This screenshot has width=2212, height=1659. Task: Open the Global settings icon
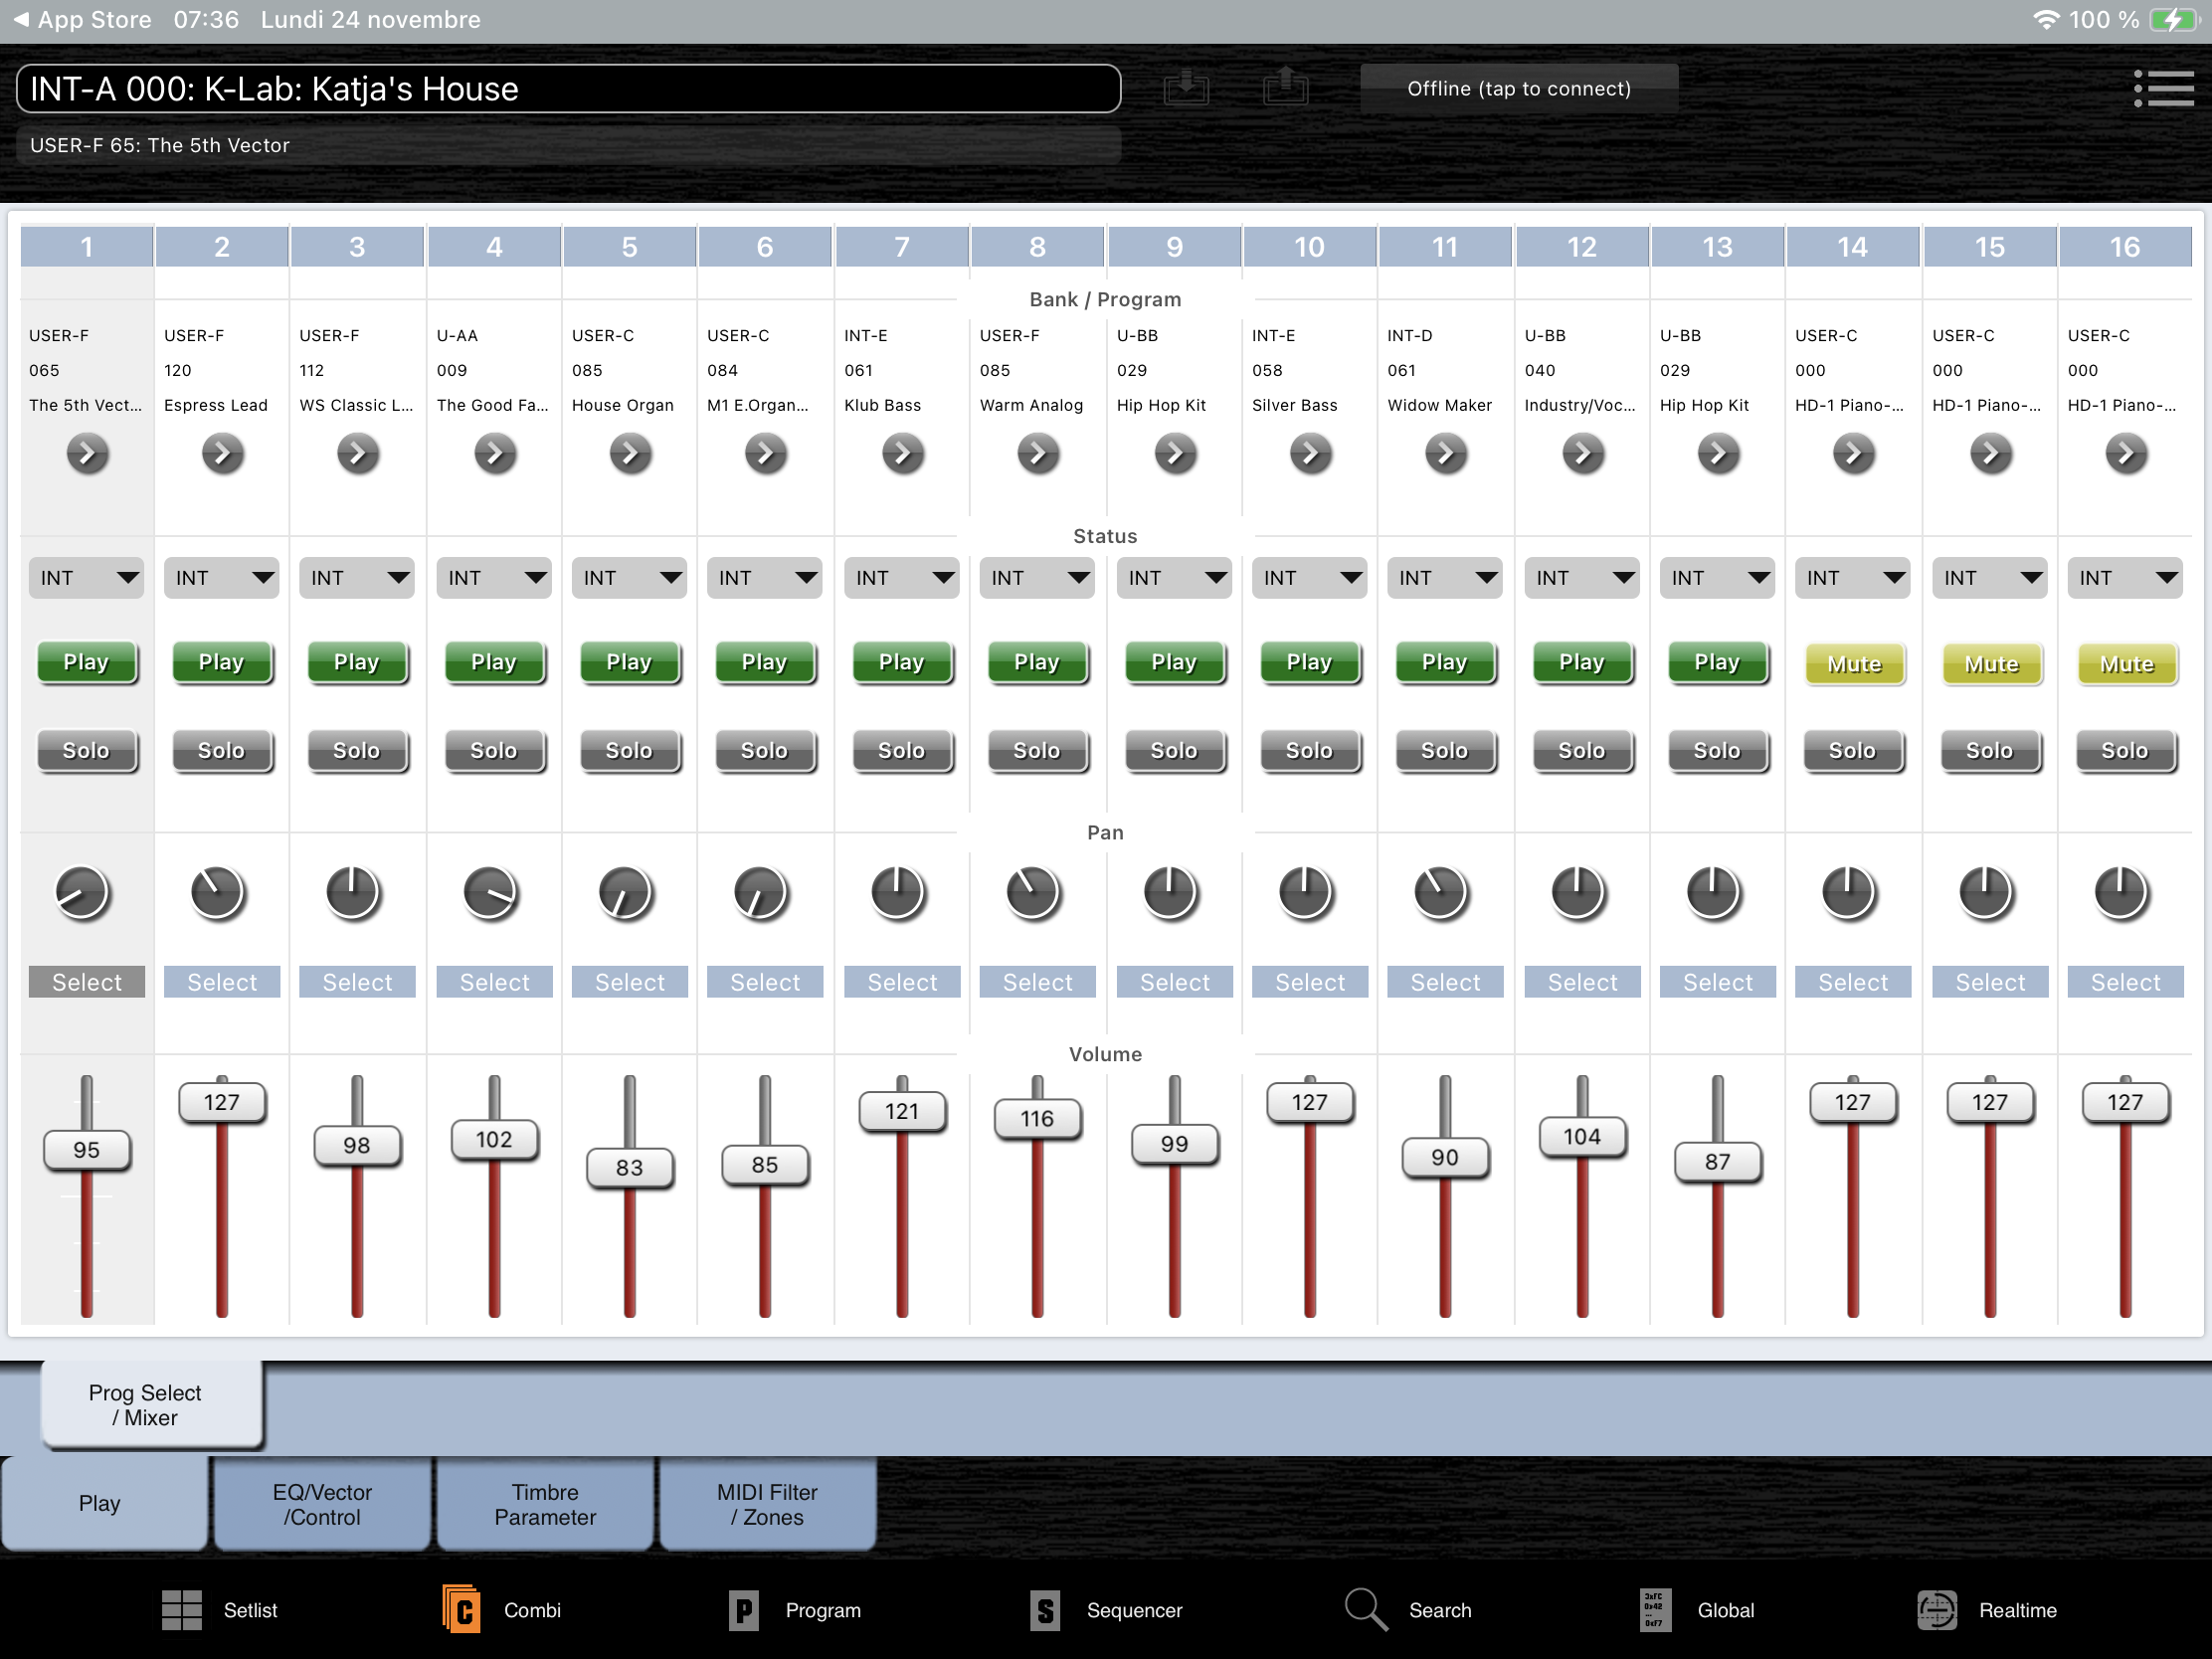tap(1655, 1610)
